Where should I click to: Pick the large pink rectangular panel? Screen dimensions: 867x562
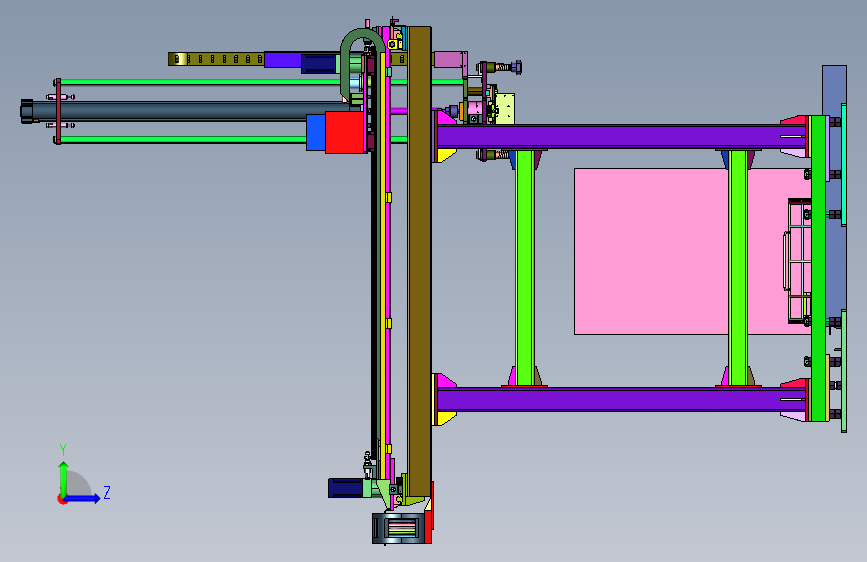[x=651, y=251]
